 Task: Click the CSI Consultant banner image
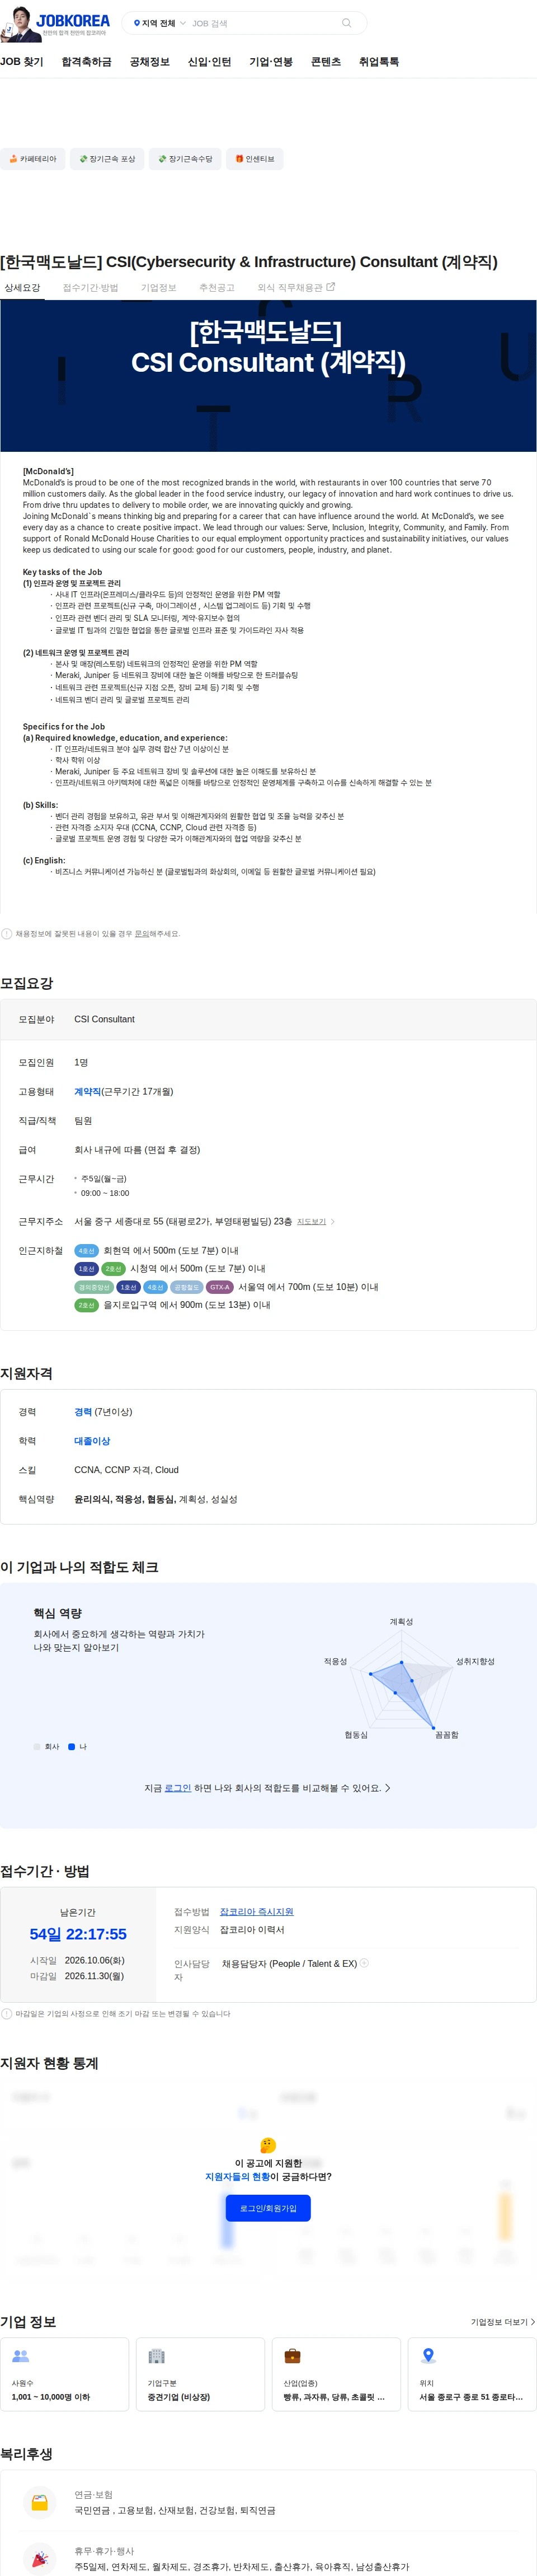(268, 375)
